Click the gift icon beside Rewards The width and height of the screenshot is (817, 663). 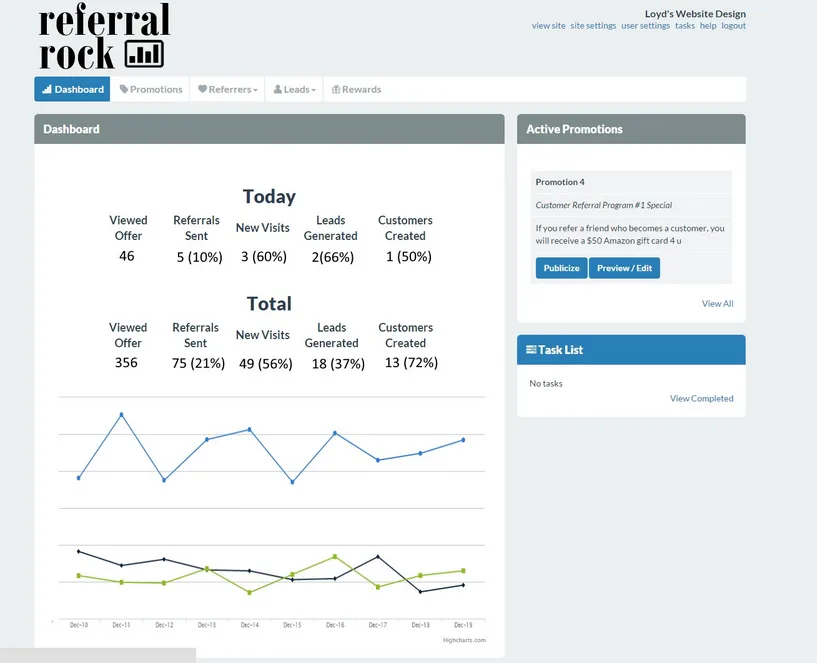pyautogui.click(x=336, y=89)
